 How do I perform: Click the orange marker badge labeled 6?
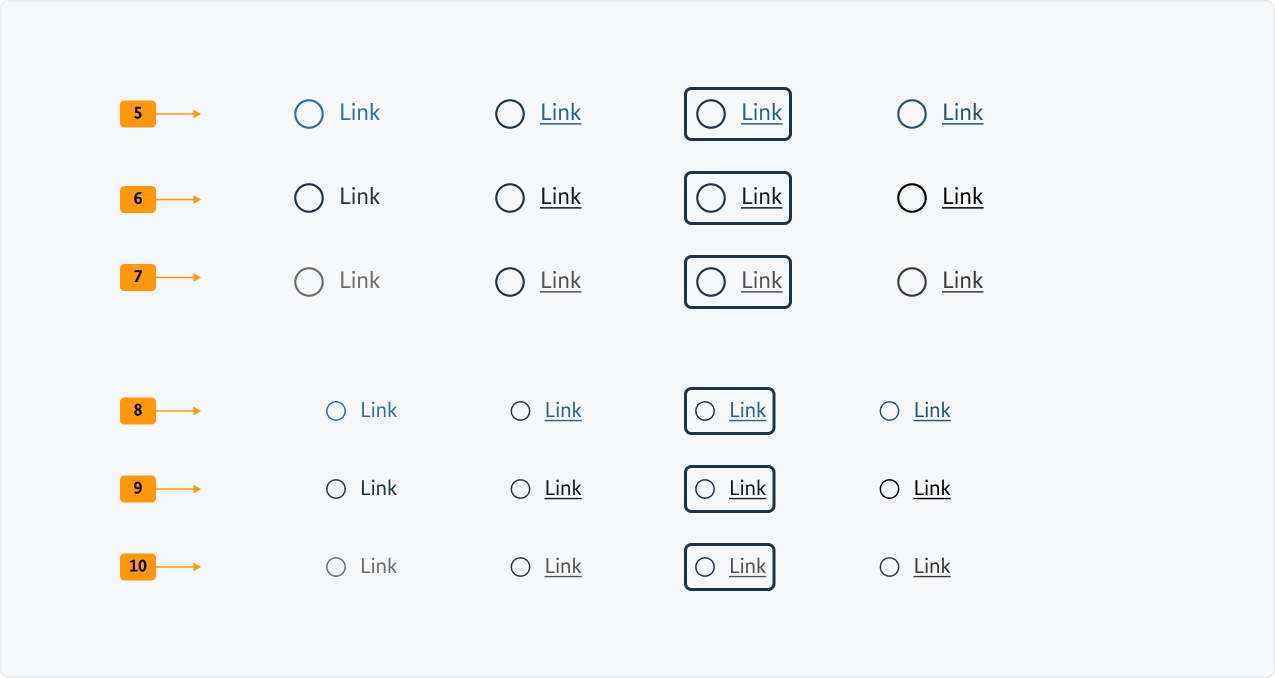coord(137,198)
